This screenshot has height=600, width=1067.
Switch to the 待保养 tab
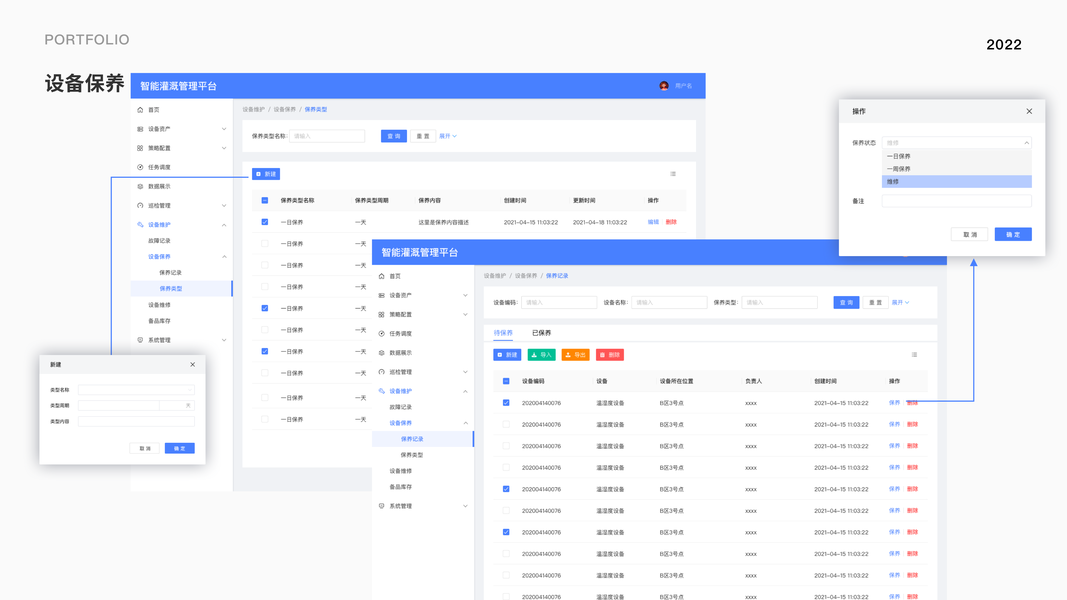(503, 333)
